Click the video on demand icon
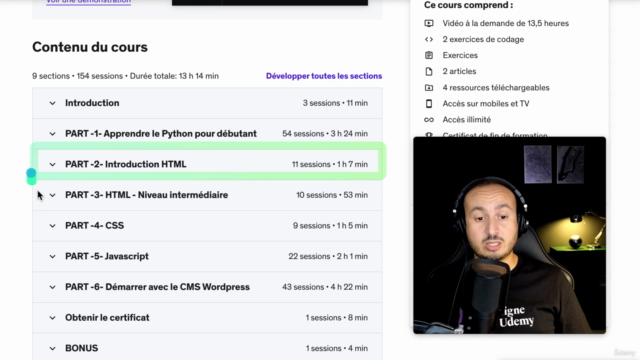640x360 pixels. point(429,23)
